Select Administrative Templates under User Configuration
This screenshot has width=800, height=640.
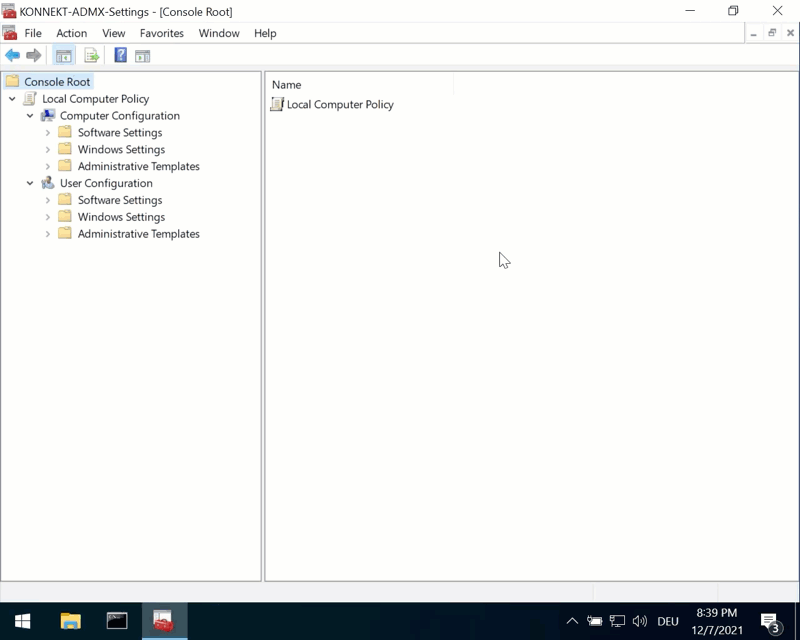138,234
